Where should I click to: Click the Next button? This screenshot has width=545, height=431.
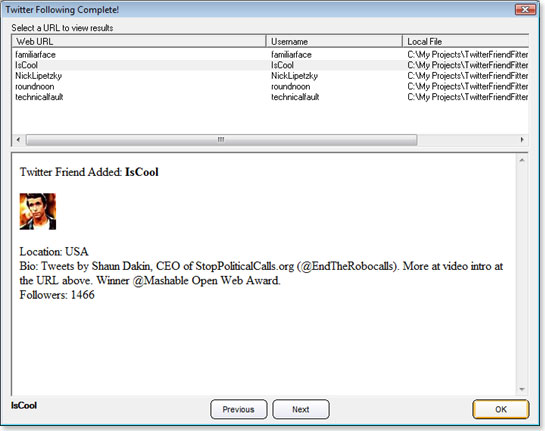tap(301, 409)
